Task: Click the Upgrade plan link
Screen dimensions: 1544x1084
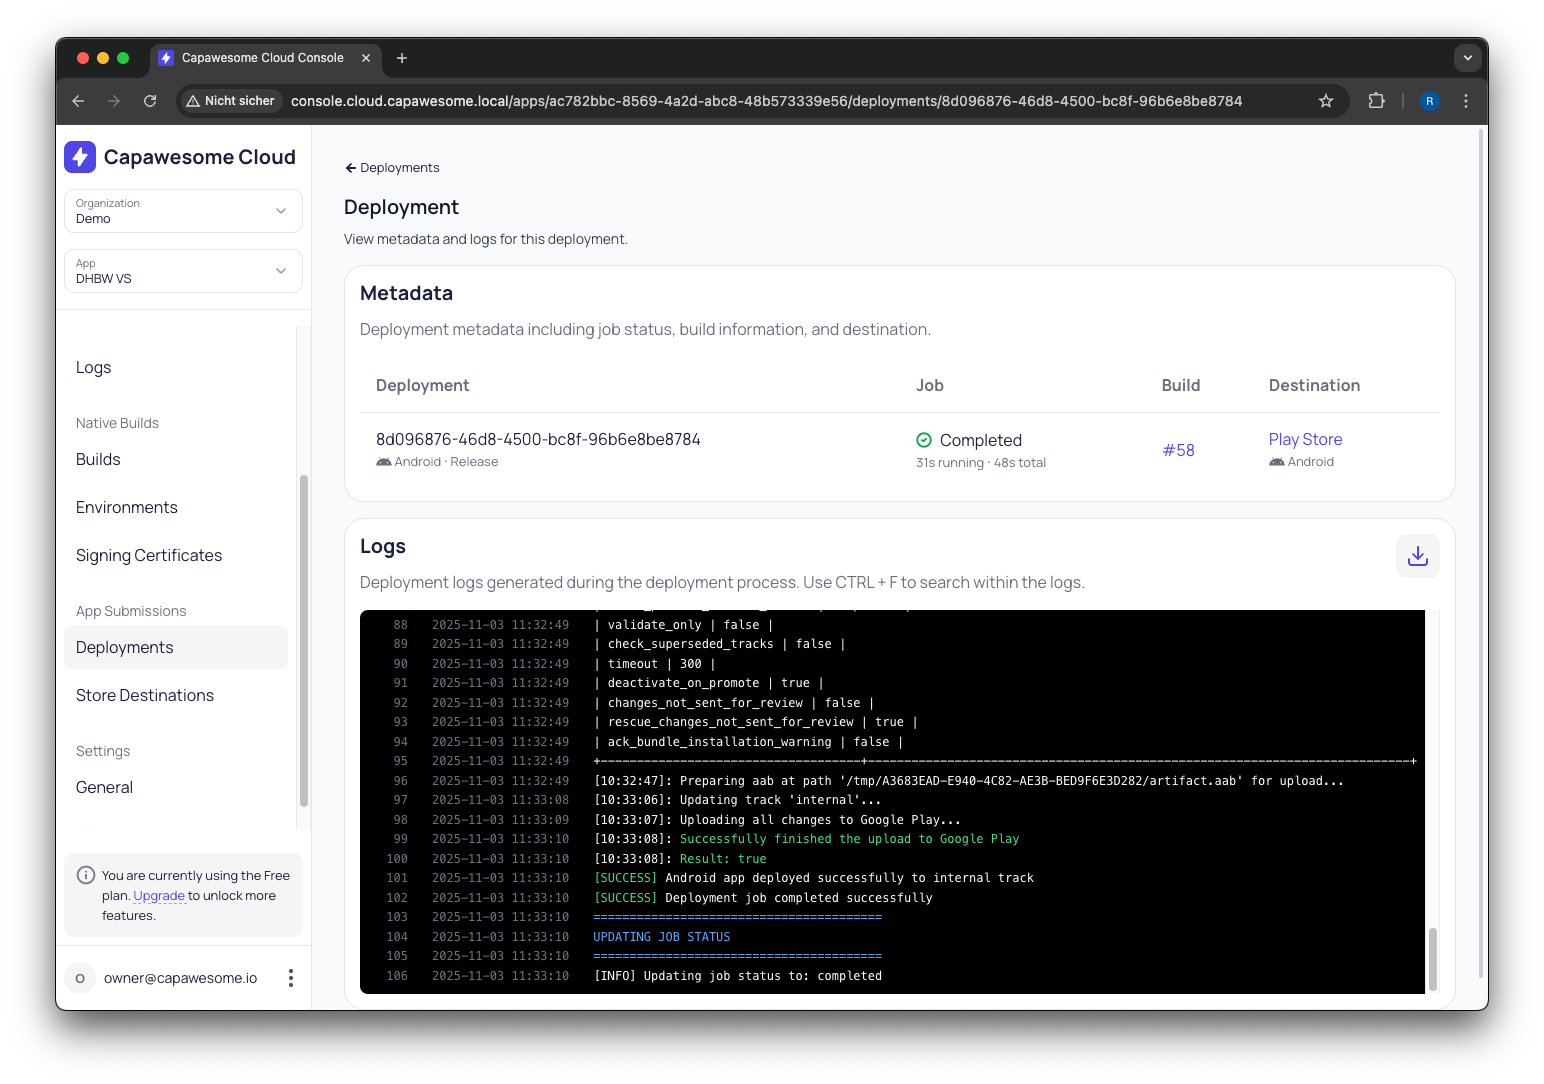Action: click(159, 896)
